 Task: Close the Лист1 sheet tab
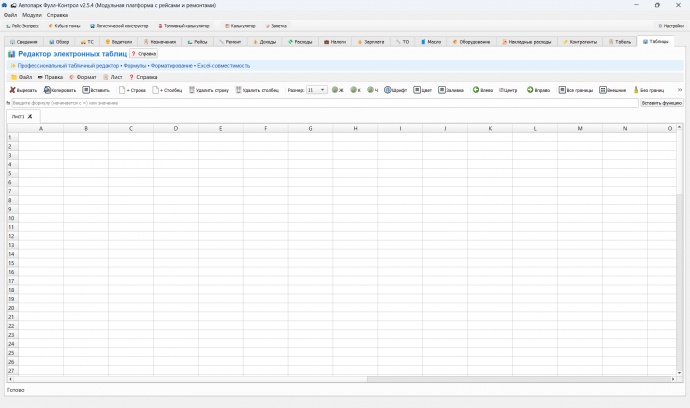pyautogui.click(x=30, y=117)
